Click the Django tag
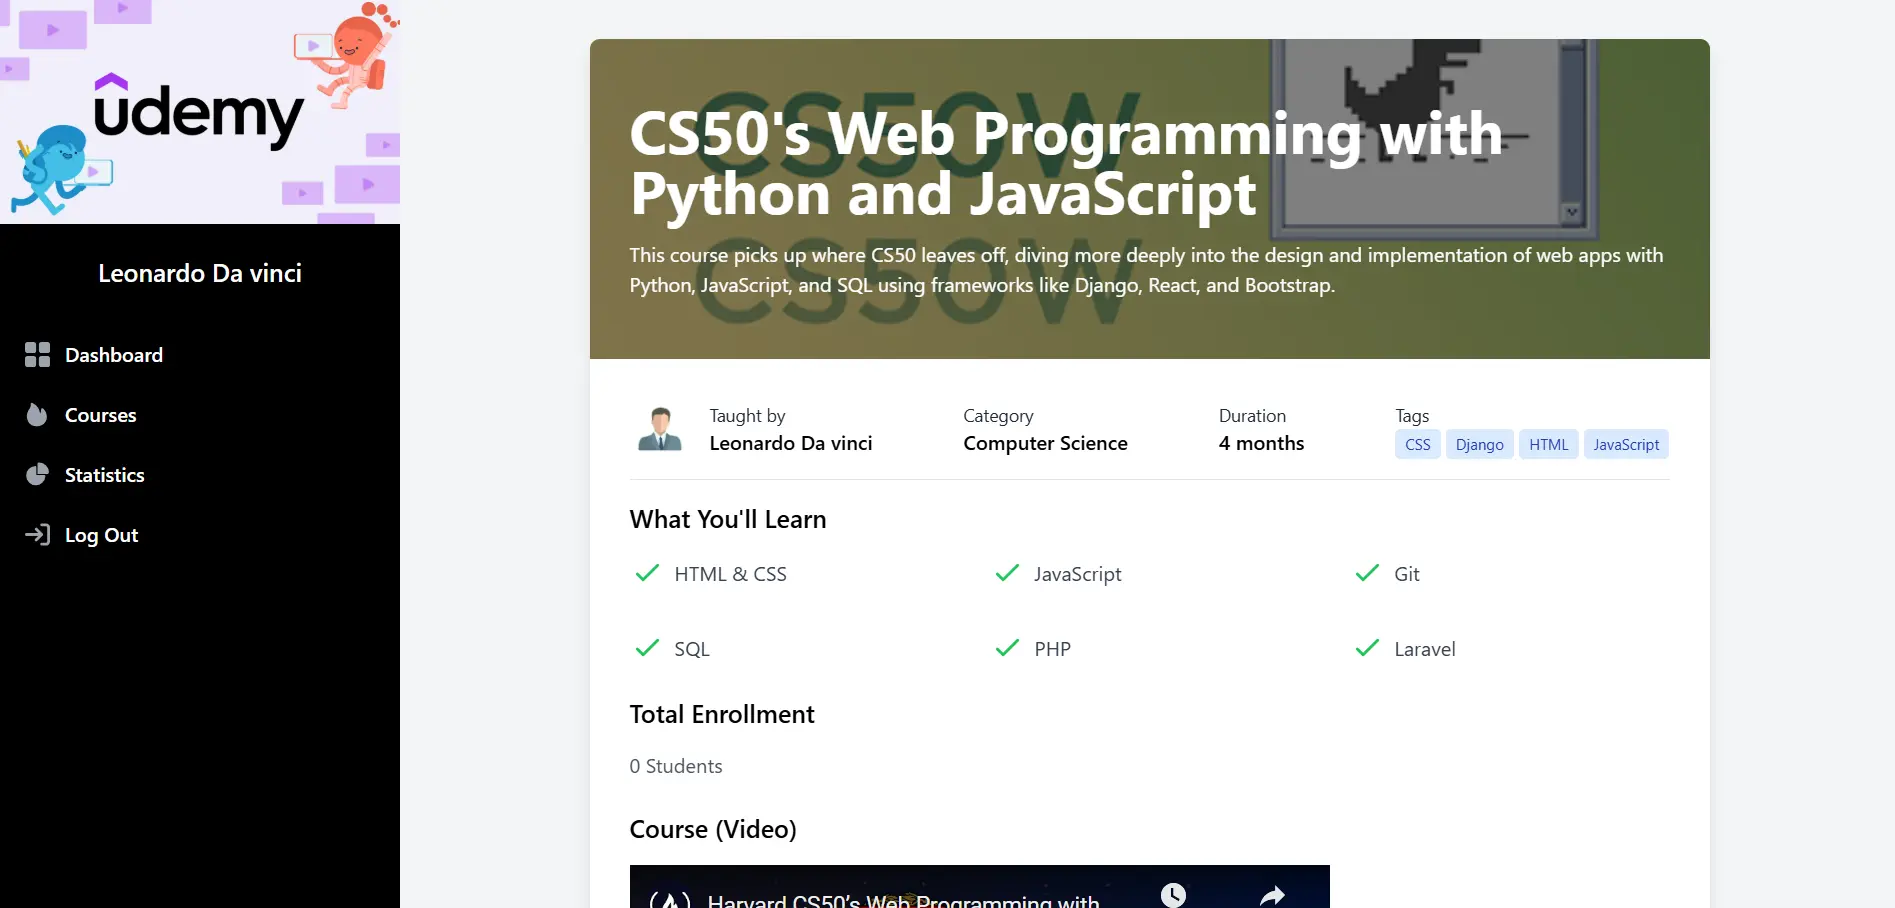 pyautogui.click(x=1480, y=445)
